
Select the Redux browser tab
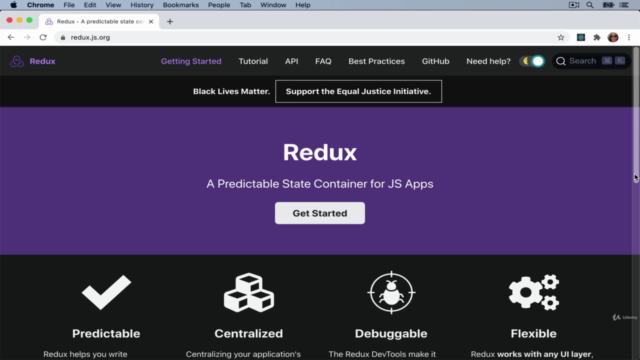[98, 21]
